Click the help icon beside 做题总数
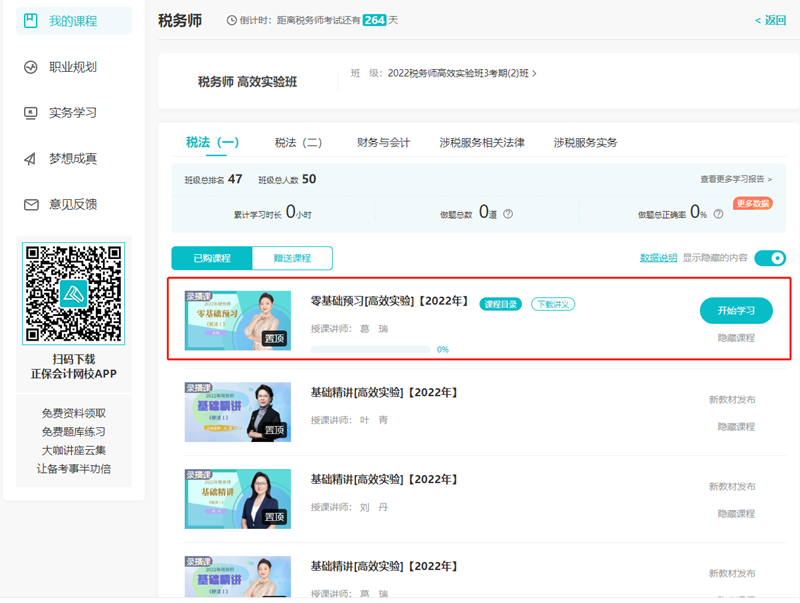 (x=508, y=213)
